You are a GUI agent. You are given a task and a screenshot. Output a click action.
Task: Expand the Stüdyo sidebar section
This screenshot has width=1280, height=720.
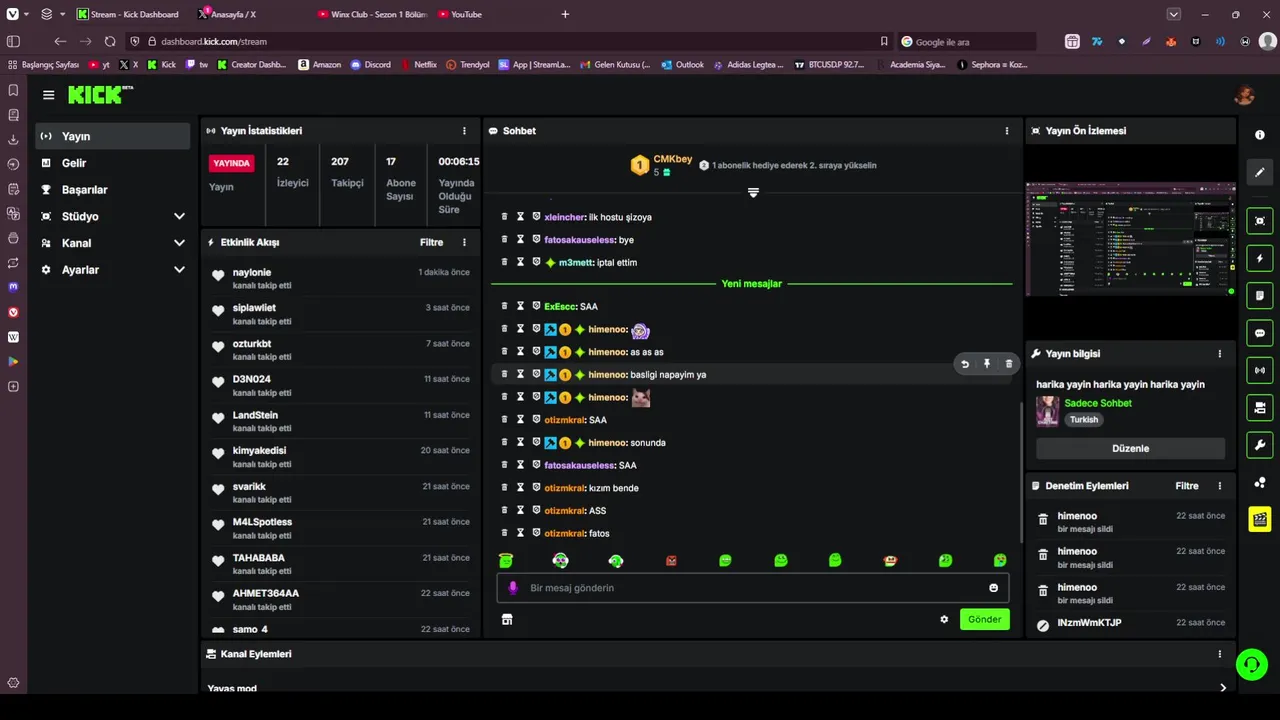[179, 216]
